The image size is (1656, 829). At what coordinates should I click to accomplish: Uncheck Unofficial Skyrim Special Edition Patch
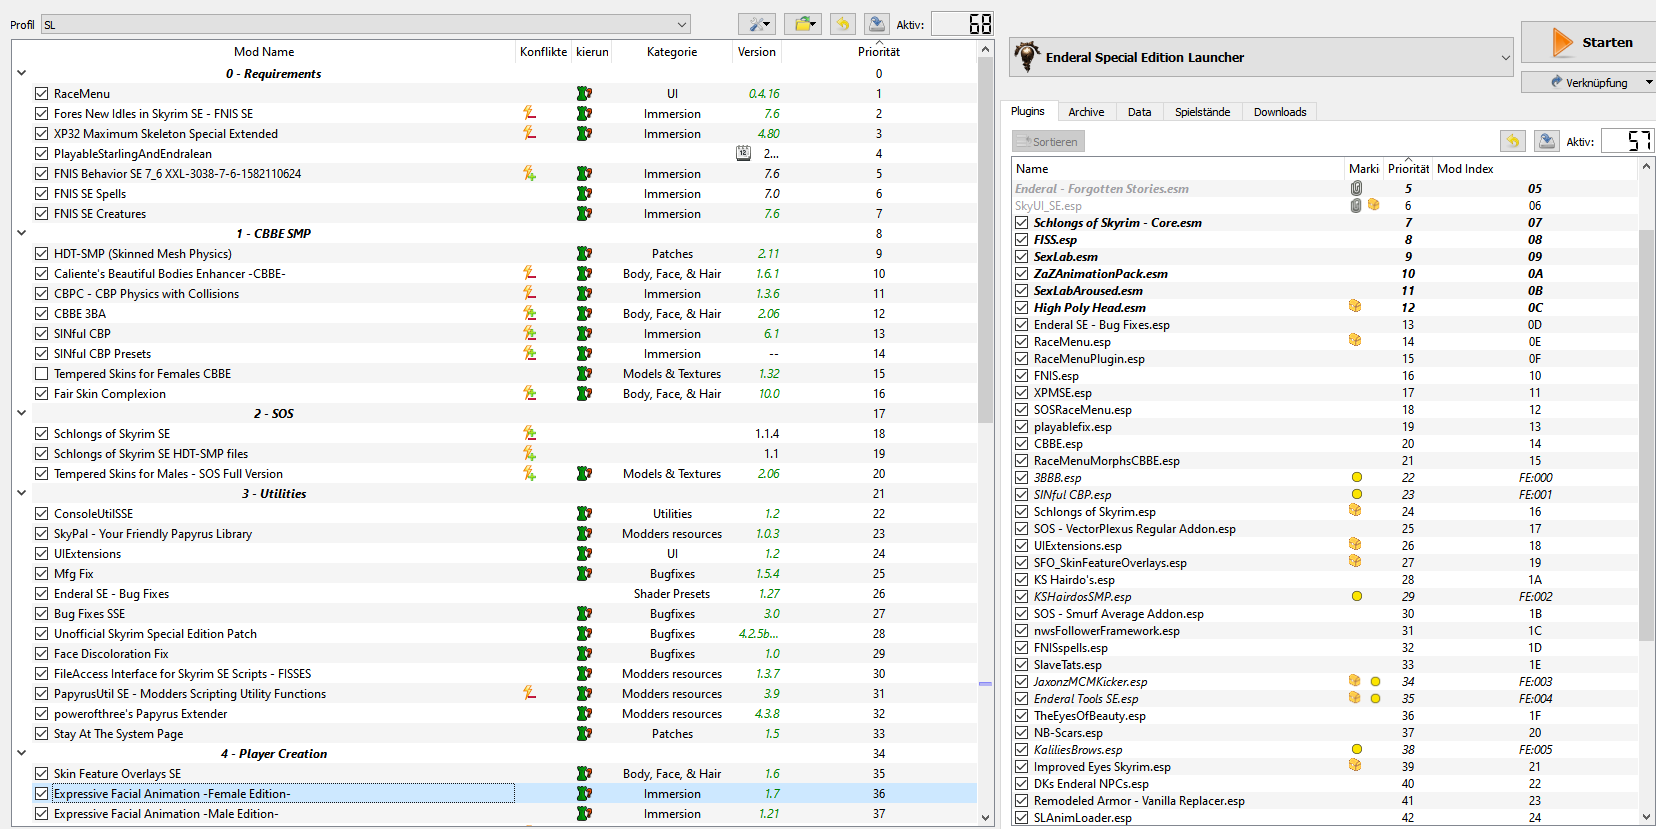point(41,633)
